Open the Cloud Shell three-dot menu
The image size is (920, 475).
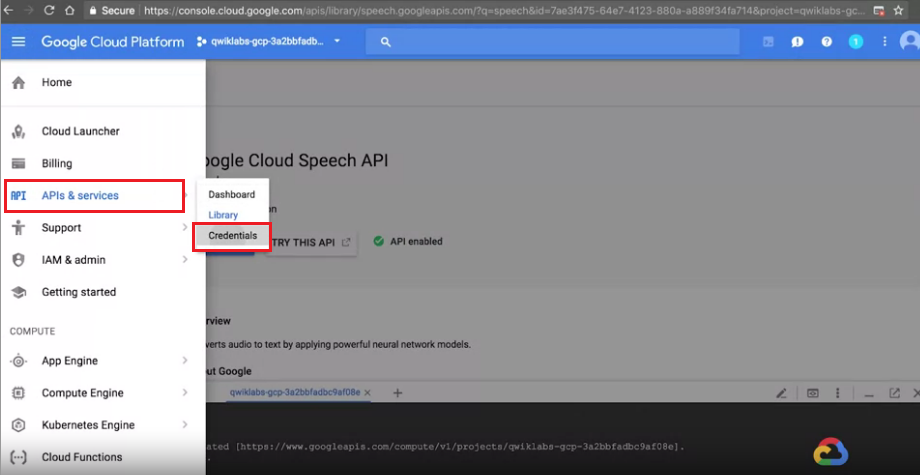pos(838,393)
